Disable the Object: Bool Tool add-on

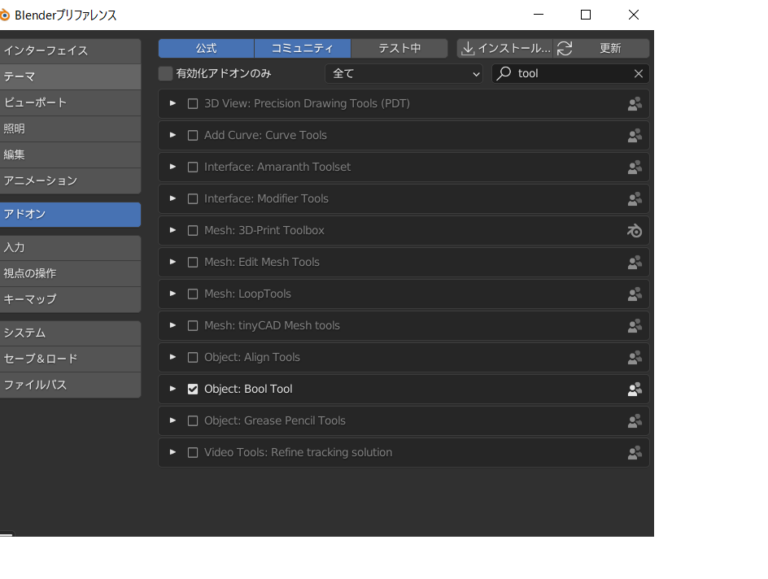[193, 389]
